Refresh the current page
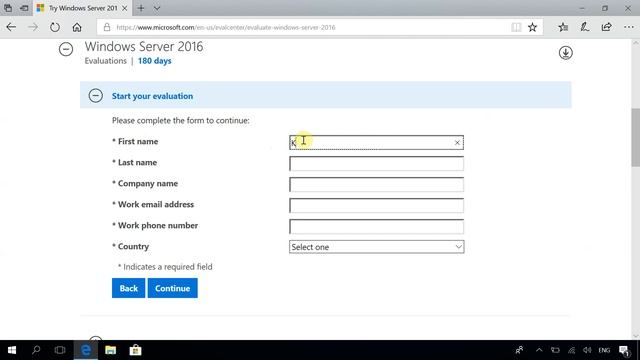The image size is (640, 360). pos(55,27)
